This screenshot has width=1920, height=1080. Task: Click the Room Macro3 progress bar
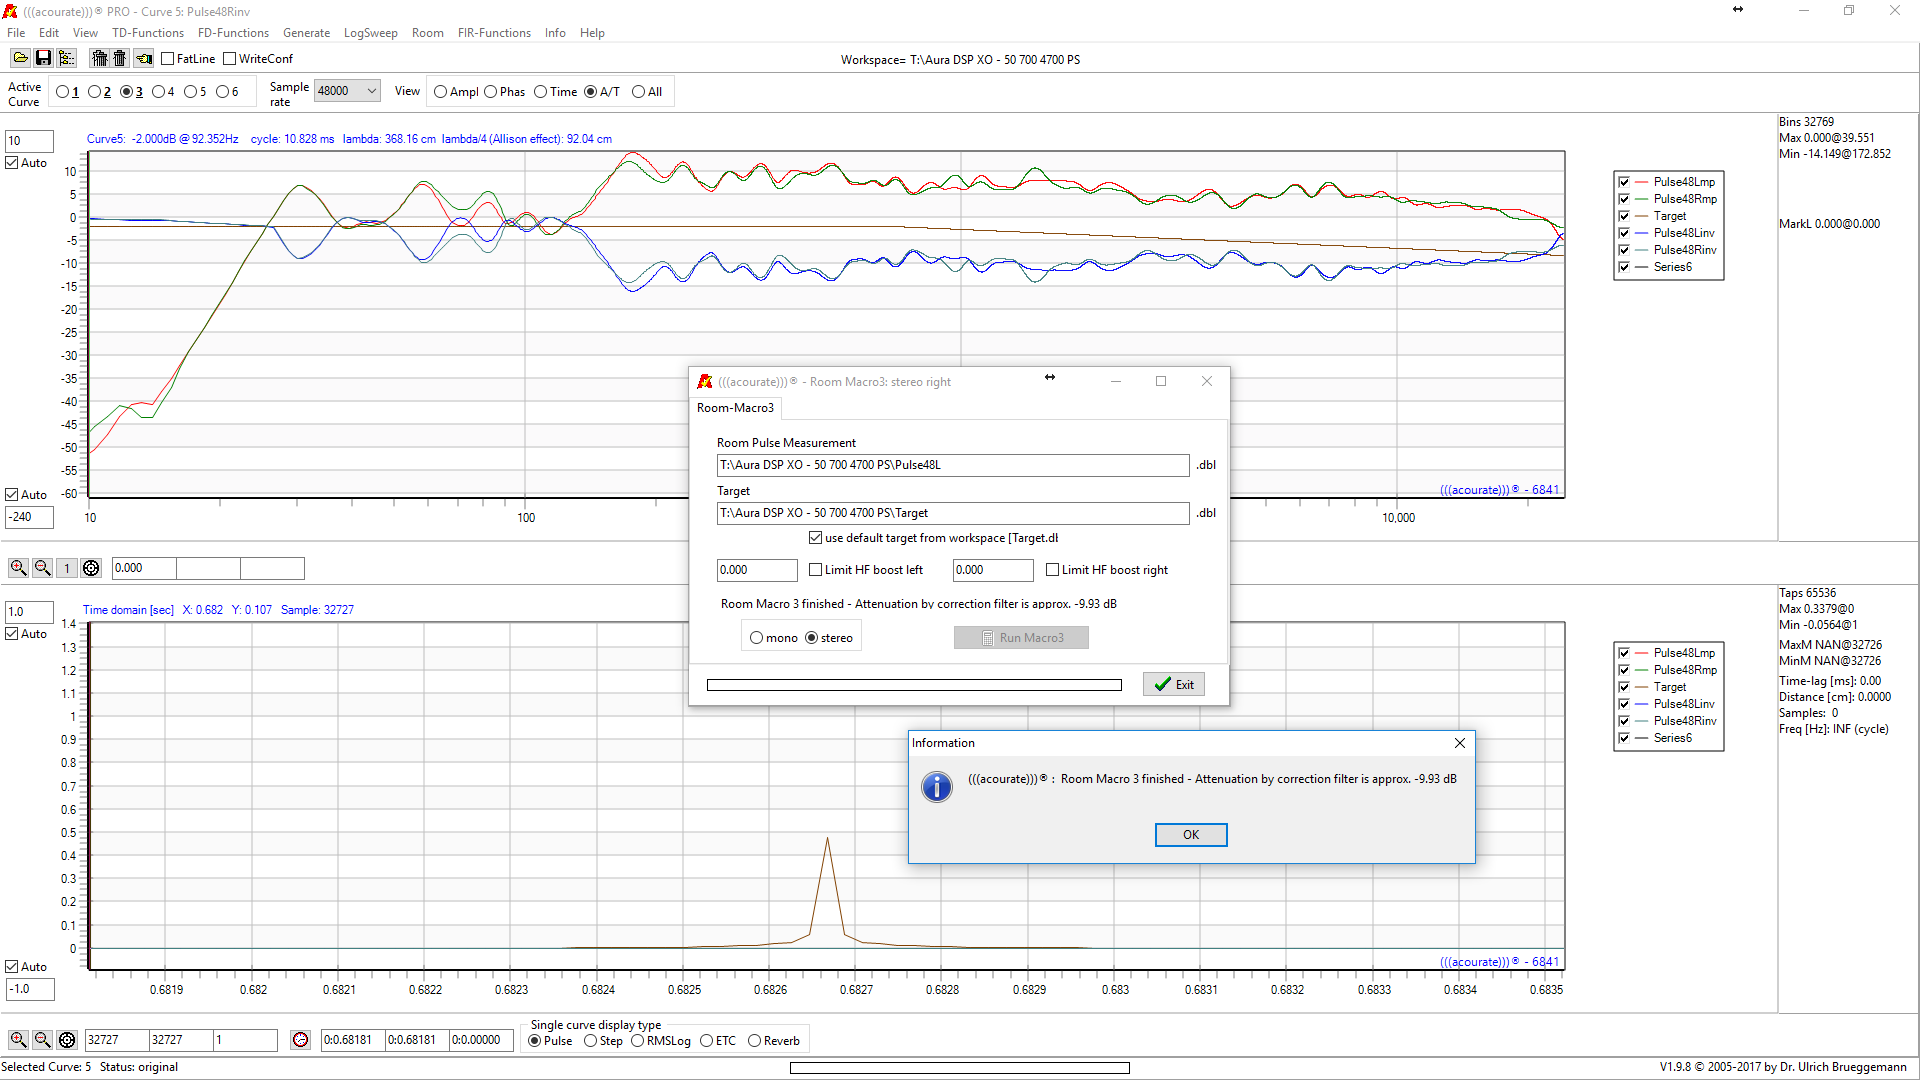click(914, 685)
